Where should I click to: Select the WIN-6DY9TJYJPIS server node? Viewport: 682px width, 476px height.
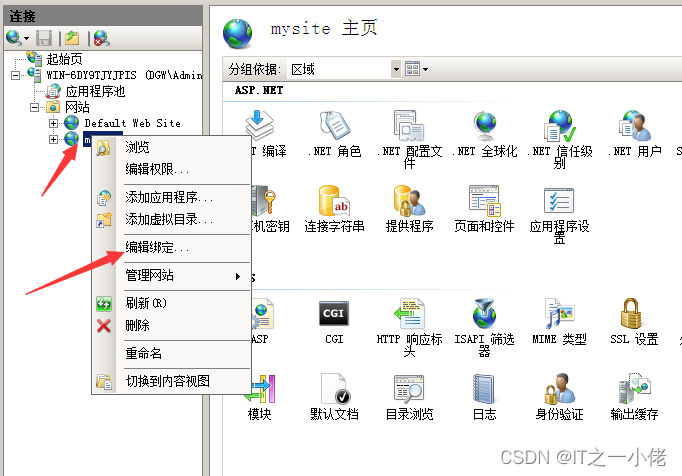(124, 75)
